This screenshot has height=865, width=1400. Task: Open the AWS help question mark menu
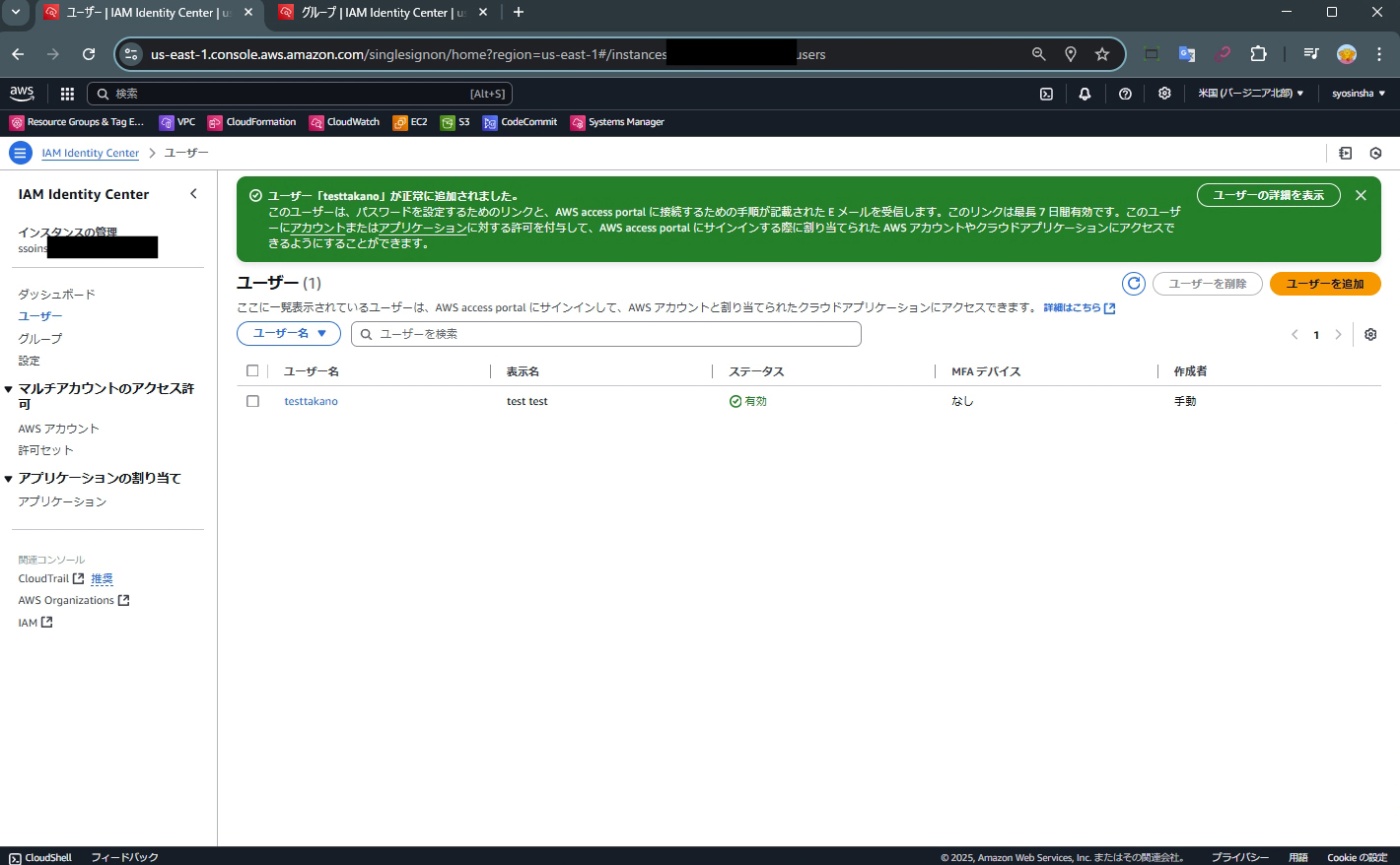[1125, 93]
